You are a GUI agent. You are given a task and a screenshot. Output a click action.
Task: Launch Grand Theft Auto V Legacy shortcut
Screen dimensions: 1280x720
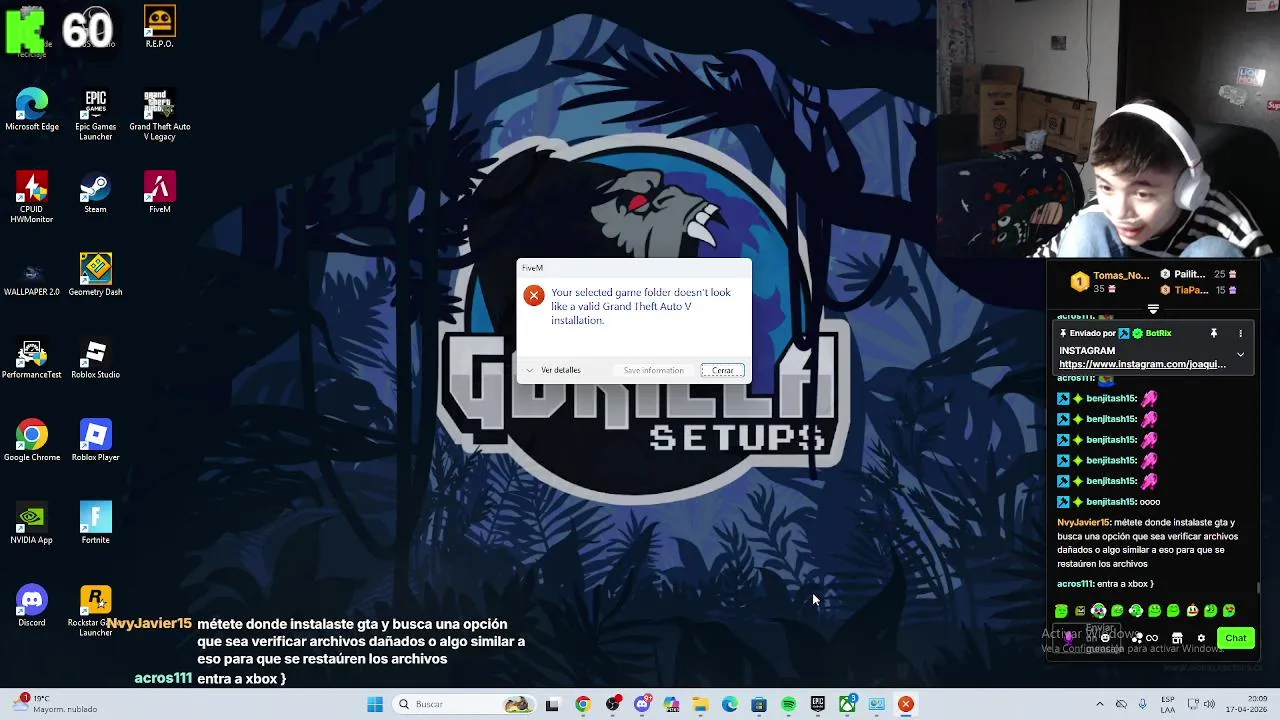(x=159, y=115)
